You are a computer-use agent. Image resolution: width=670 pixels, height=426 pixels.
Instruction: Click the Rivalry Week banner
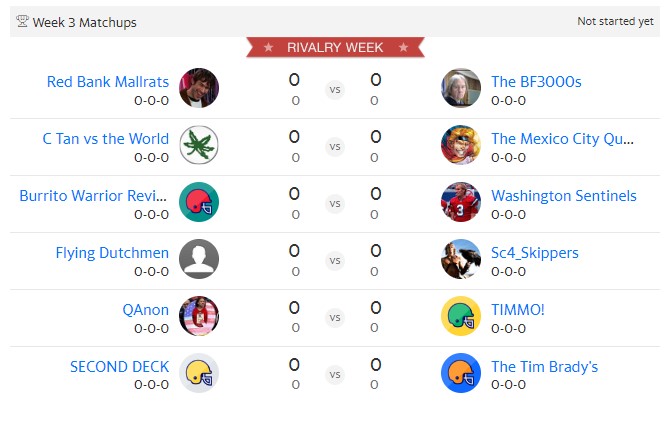pyautogui.click(x=335, y=47)
